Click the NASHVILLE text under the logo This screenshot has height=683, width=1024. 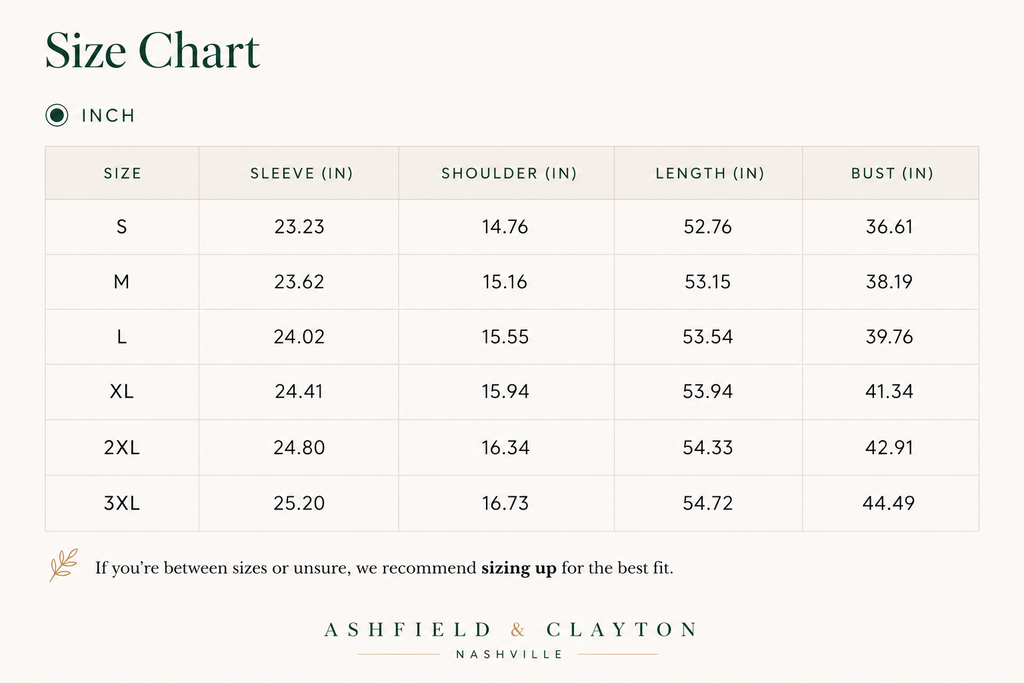click(509, 654)
